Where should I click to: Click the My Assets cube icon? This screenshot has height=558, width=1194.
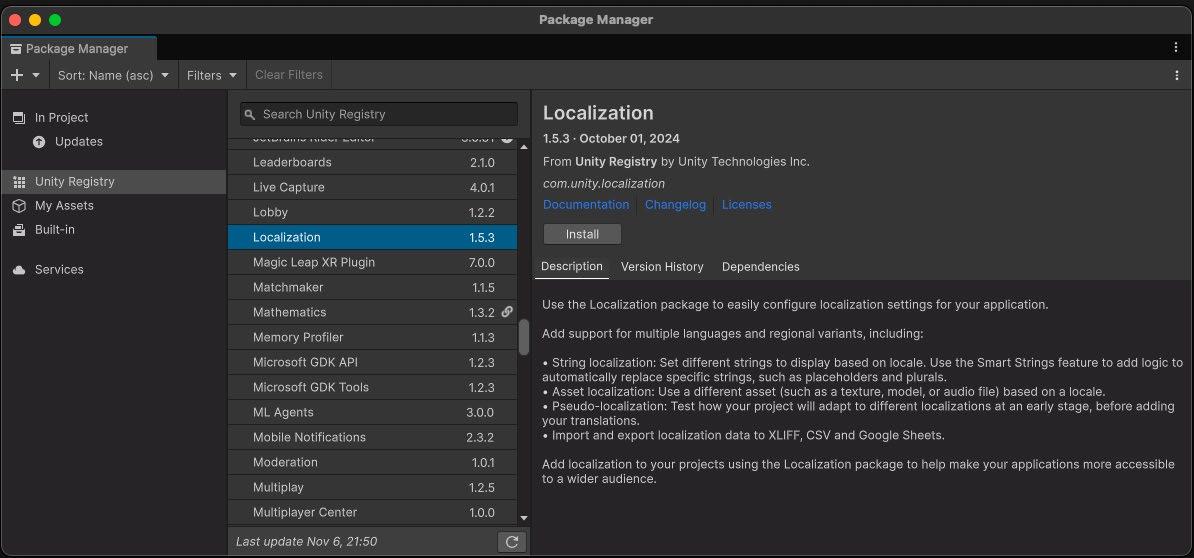pyautogui.click(x=19, y=206)
